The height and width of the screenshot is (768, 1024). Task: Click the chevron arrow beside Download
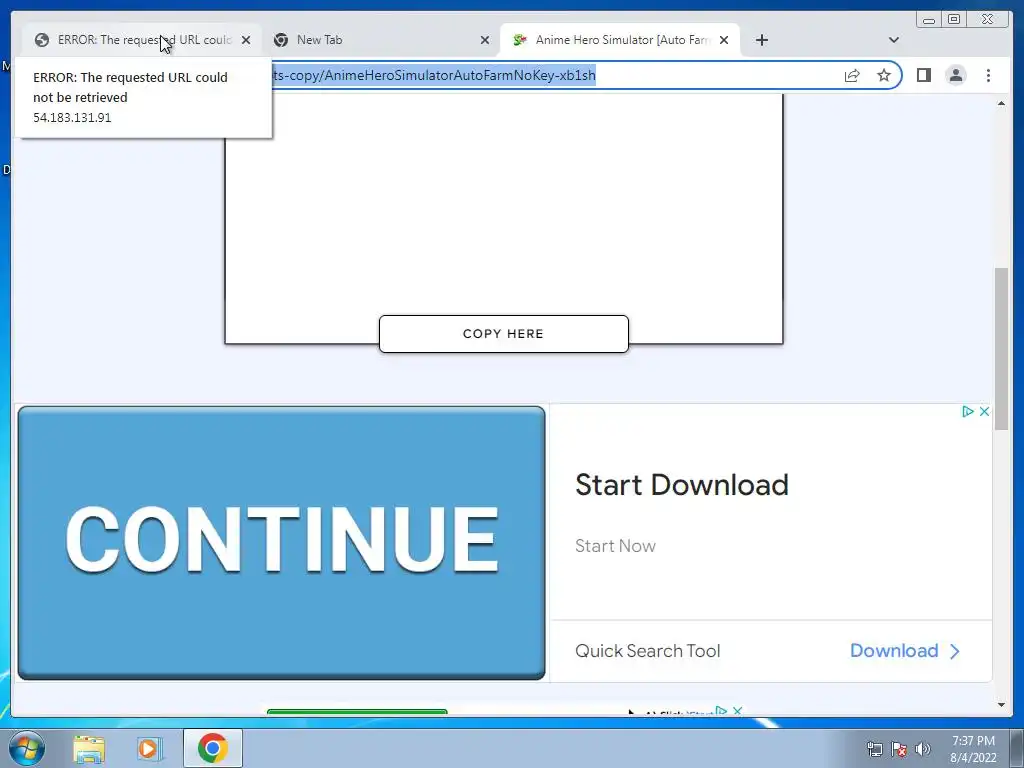coord(955,651)
